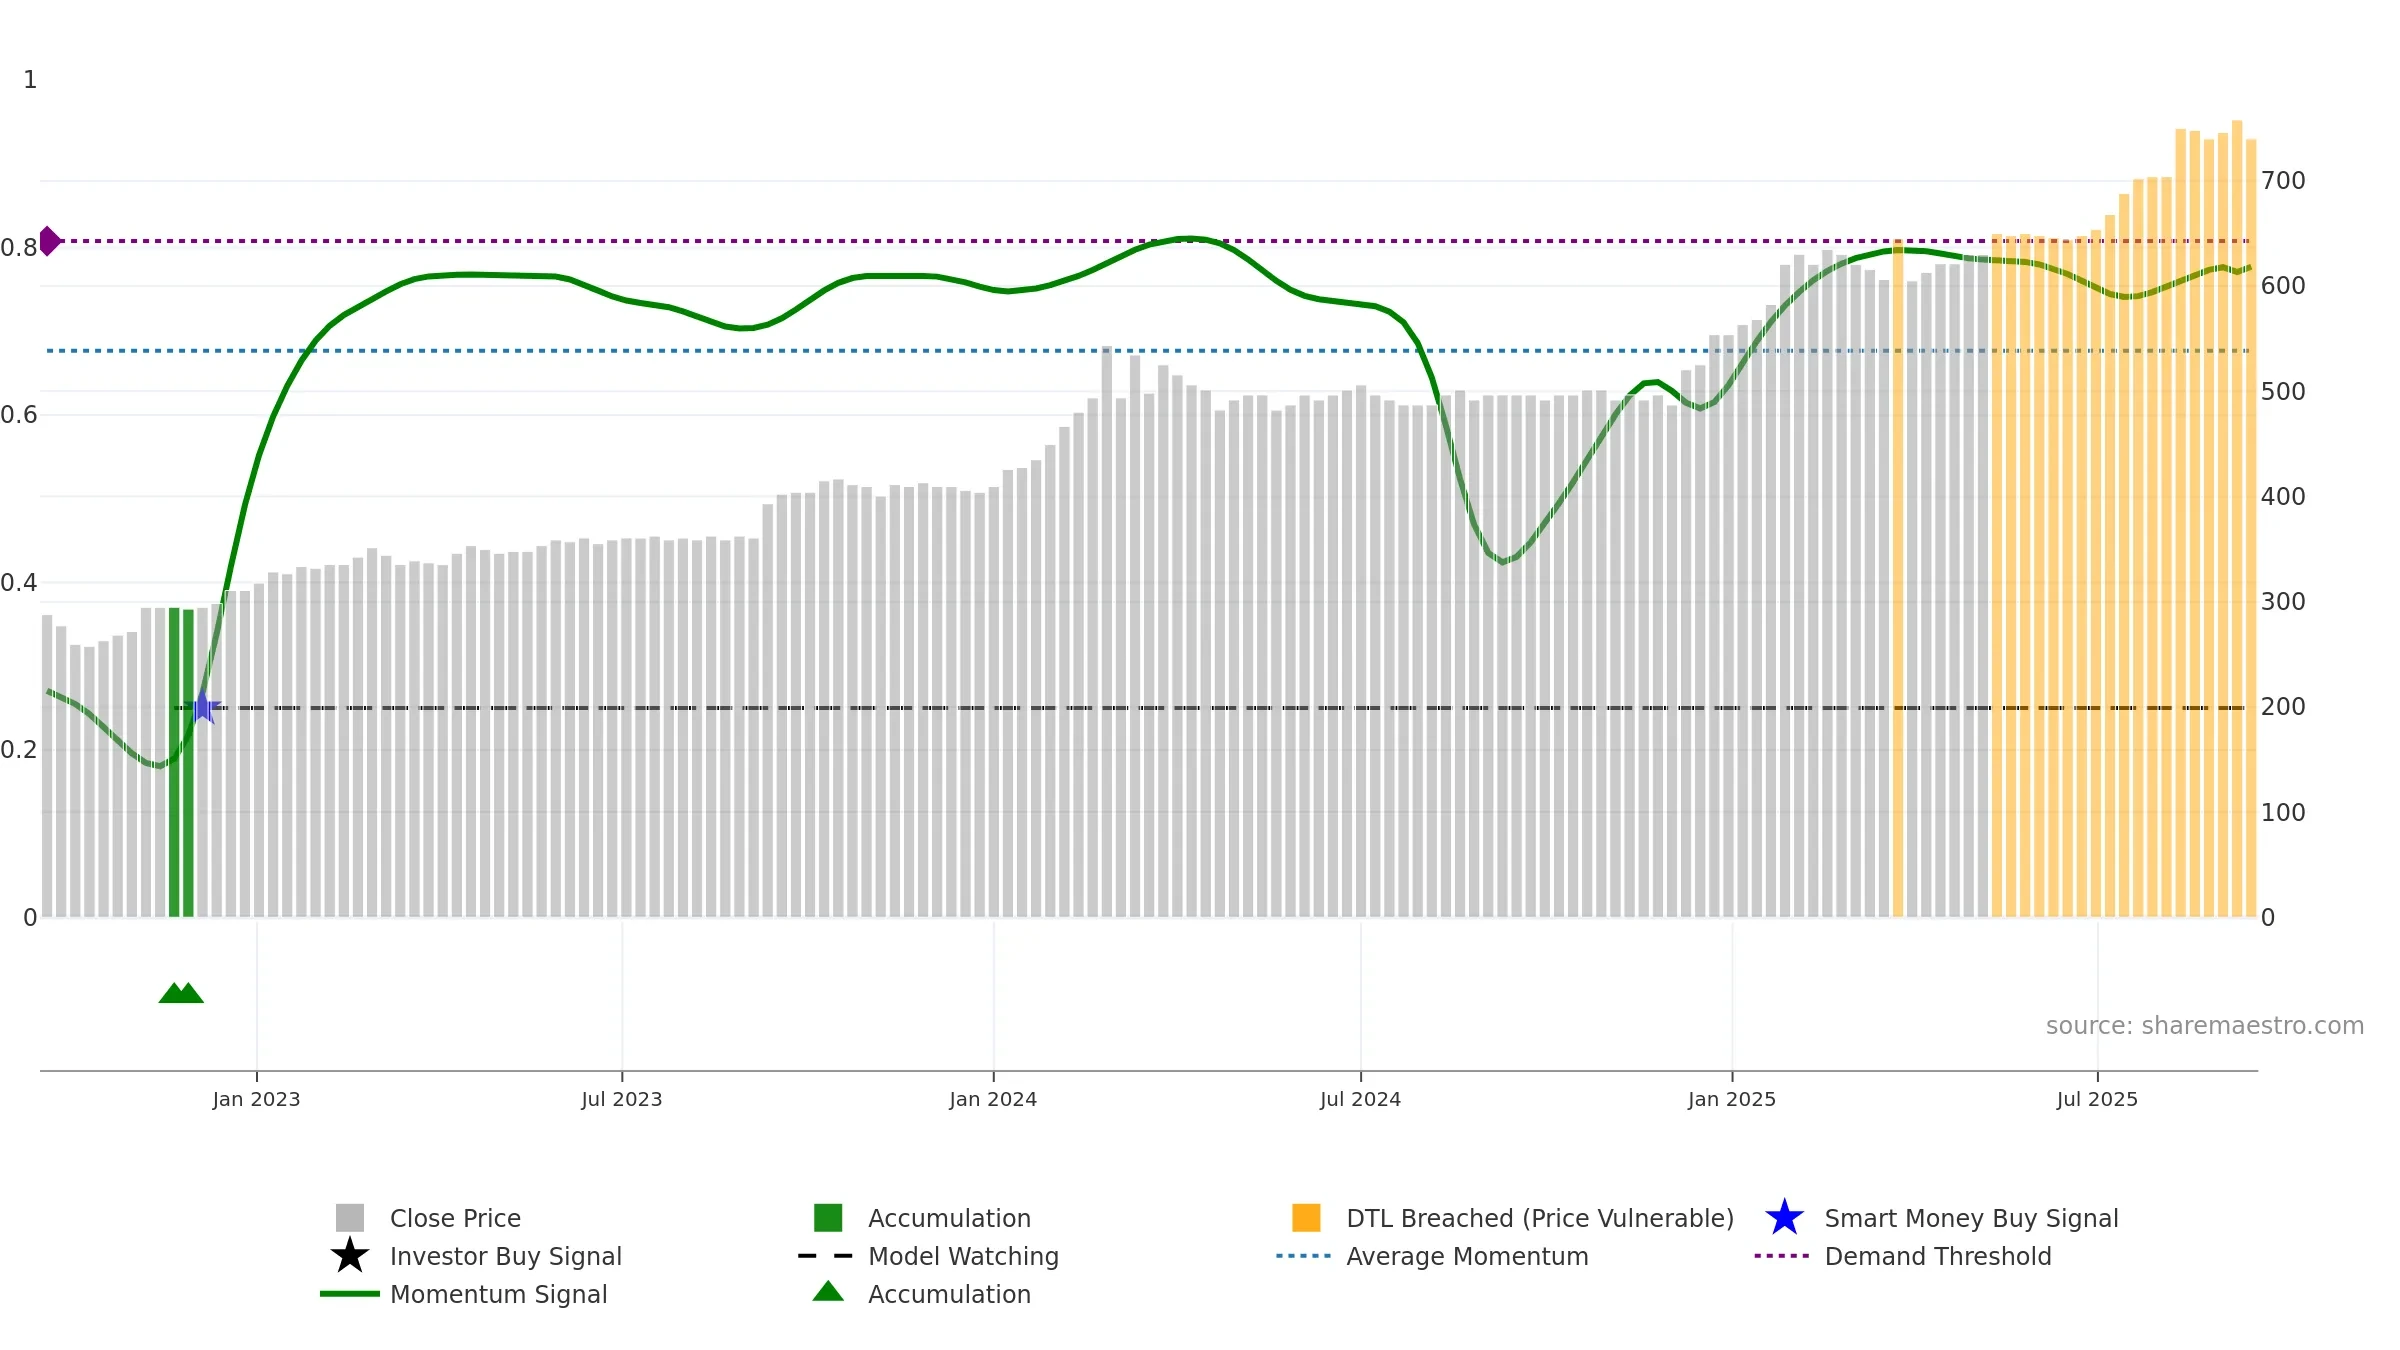Image resolution: width=2400 pixels, height=1350 pixels.
Task: Click the dotted blue Average Momentum legend icon
Action: [x=1304, y=1256]
